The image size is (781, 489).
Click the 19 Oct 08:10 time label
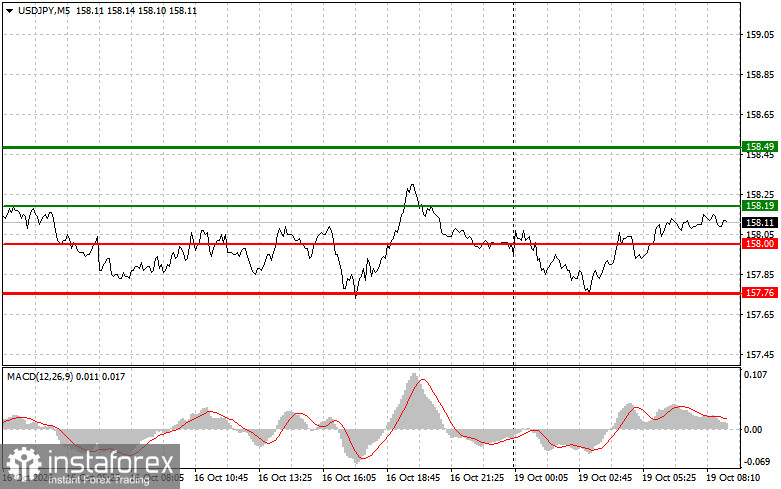pyautogui.click(x=733, y=478)
